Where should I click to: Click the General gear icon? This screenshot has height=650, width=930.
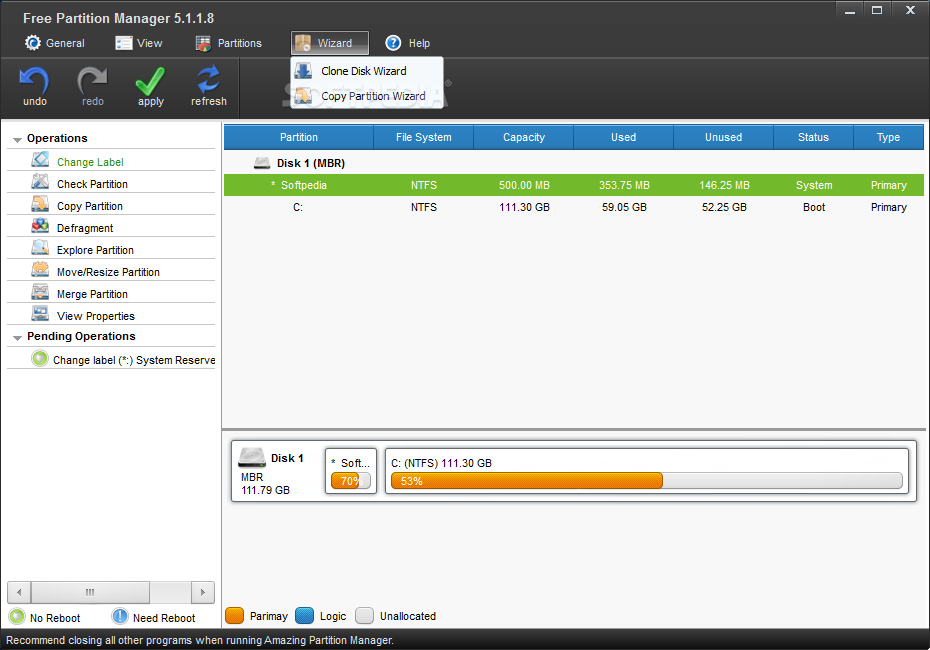[33, 43]
